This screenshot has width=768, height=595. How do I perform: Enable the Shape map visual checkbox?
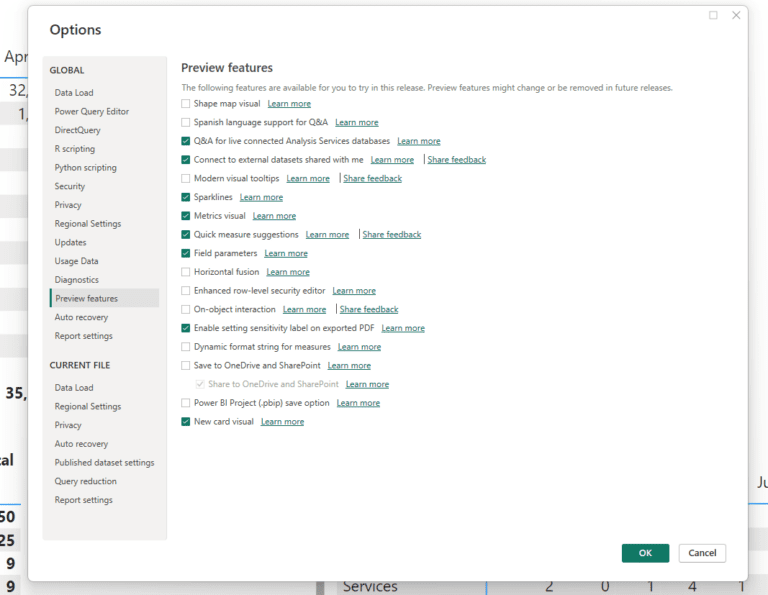(x=186, y=104)
